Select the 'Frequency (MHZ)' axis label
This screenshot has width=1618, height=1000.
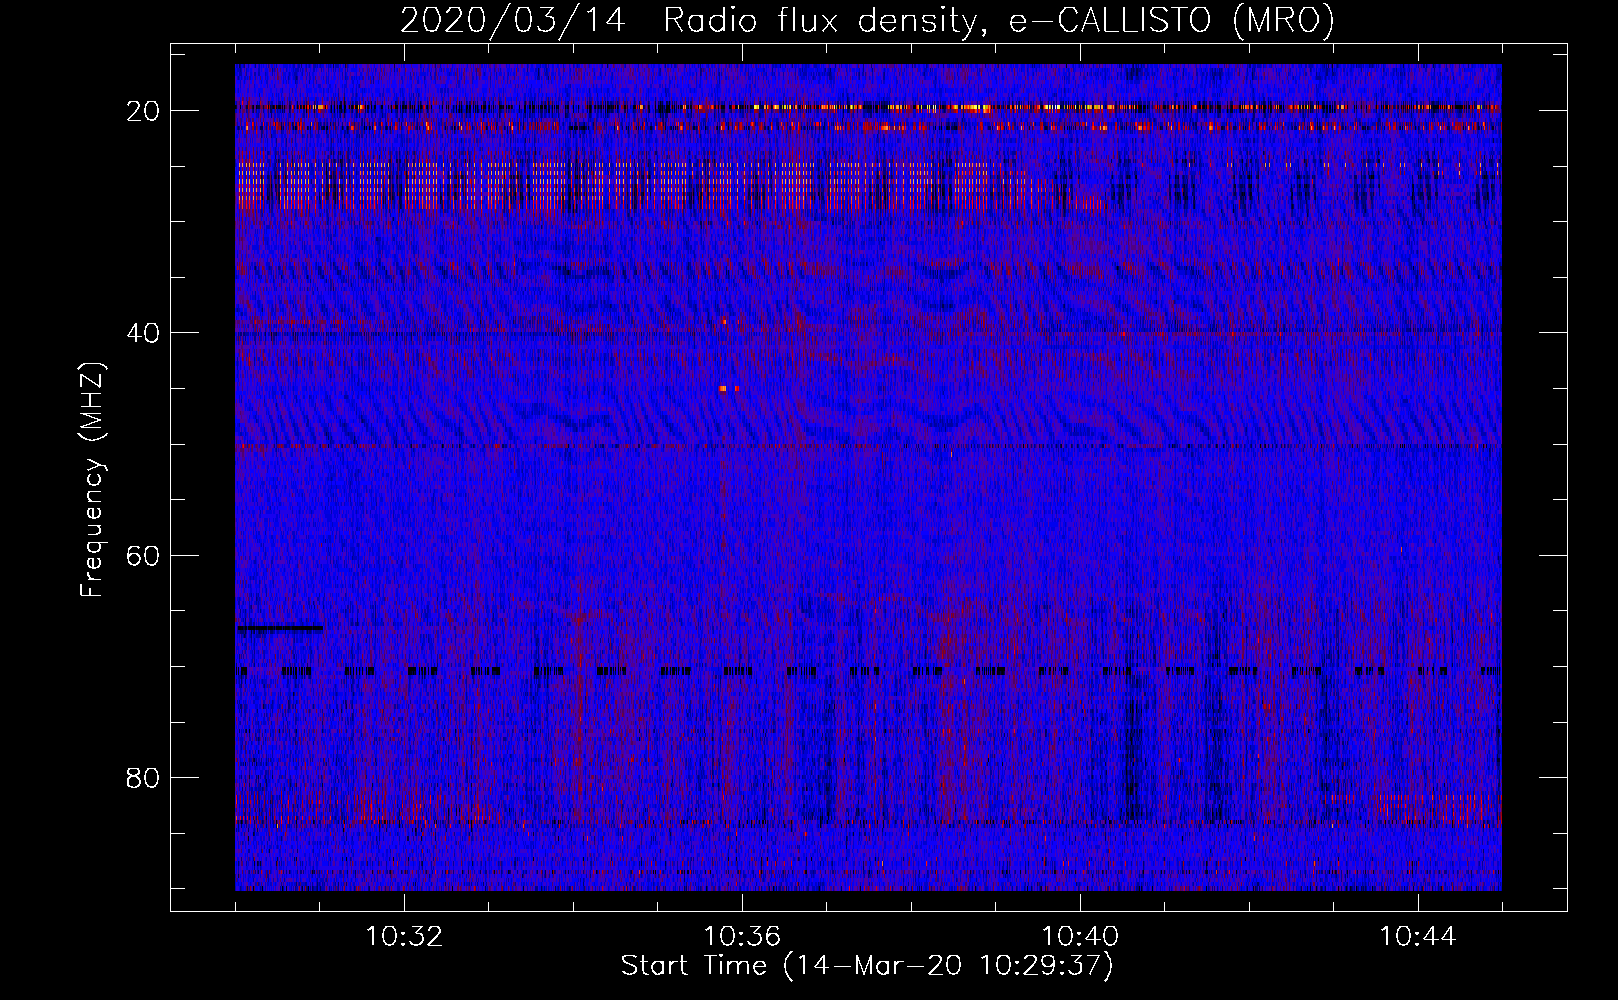click(92, 480)
